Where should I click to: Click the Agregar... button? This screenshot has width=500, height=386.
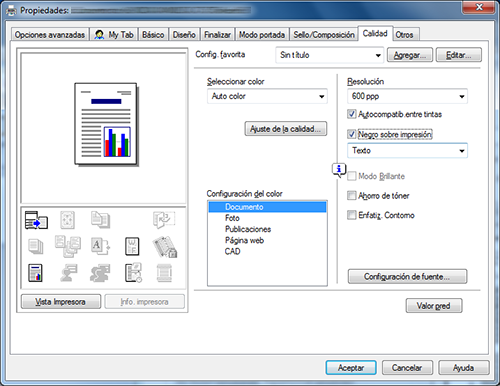pyautogui.click(x=410, y=55)
